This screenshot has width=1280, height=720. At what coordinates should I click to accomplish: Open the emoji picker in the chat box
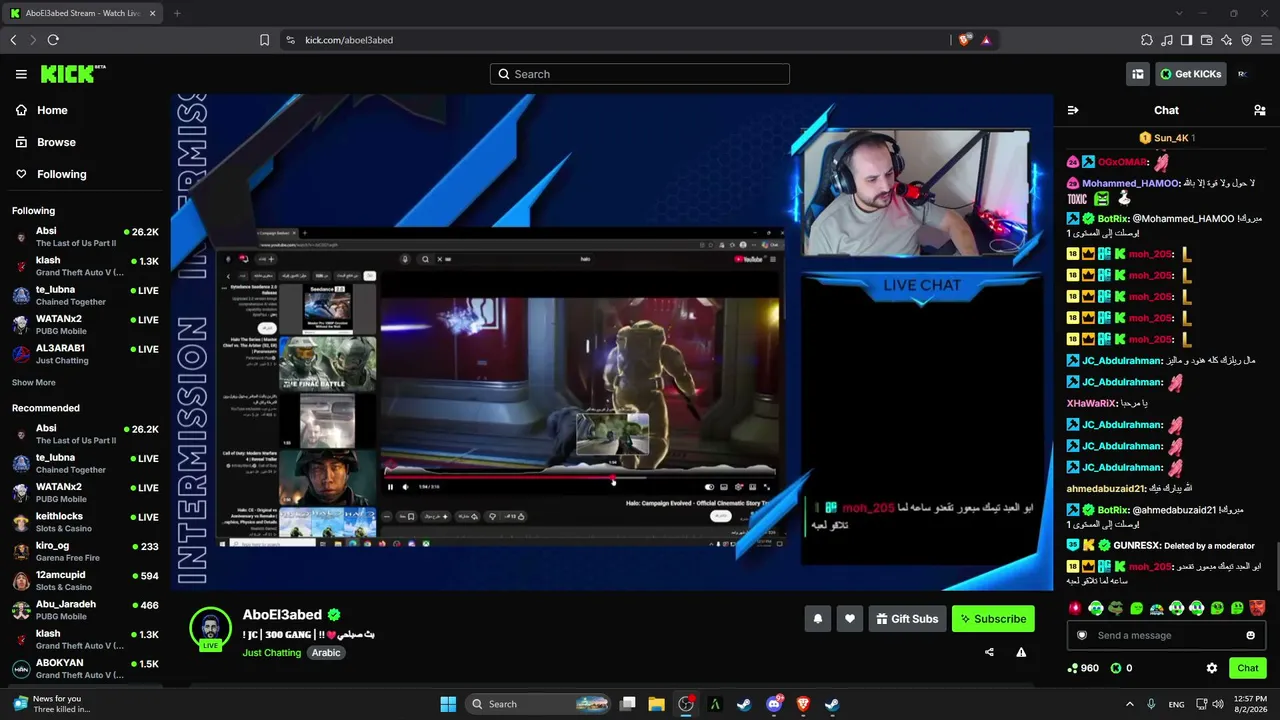click(1250, 635)
